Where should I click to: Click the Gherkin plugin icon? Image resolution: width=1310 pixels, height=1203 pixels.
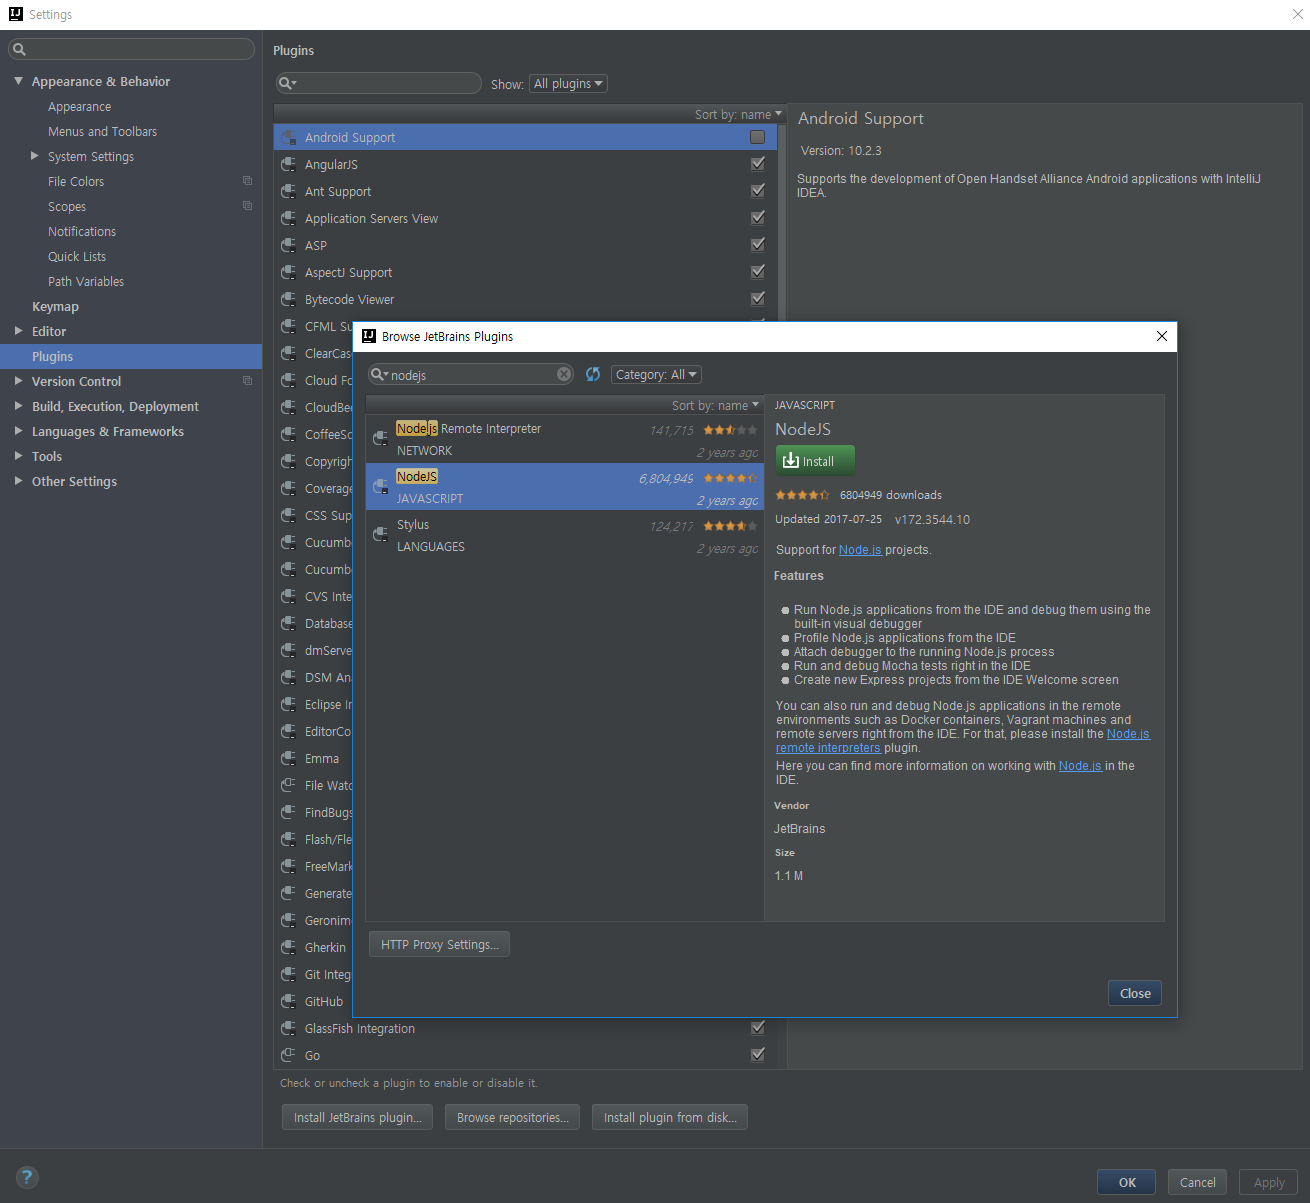[x=288, y=947]
